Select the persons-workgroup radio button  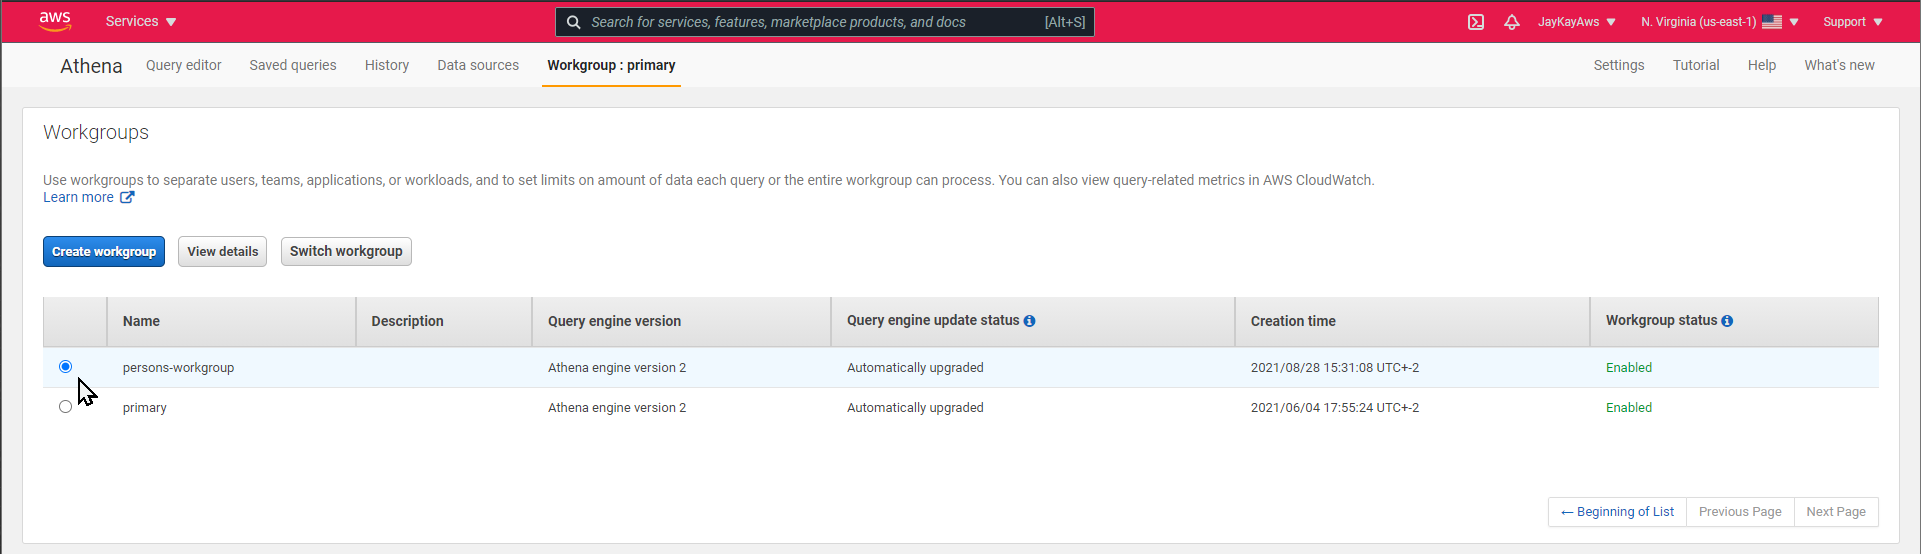point(66,367)
